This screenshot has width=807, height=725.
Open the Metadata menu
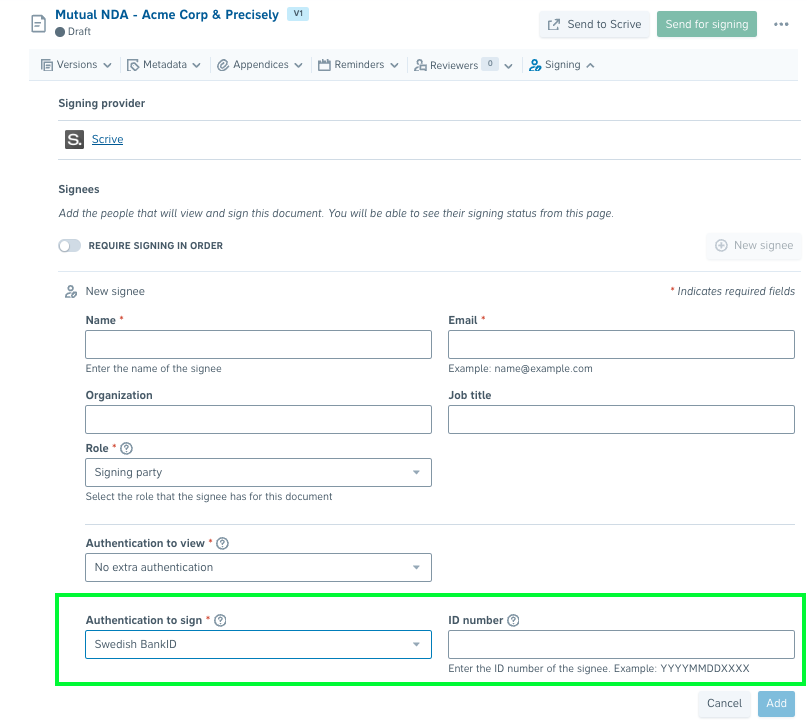[x=164, y=65]
